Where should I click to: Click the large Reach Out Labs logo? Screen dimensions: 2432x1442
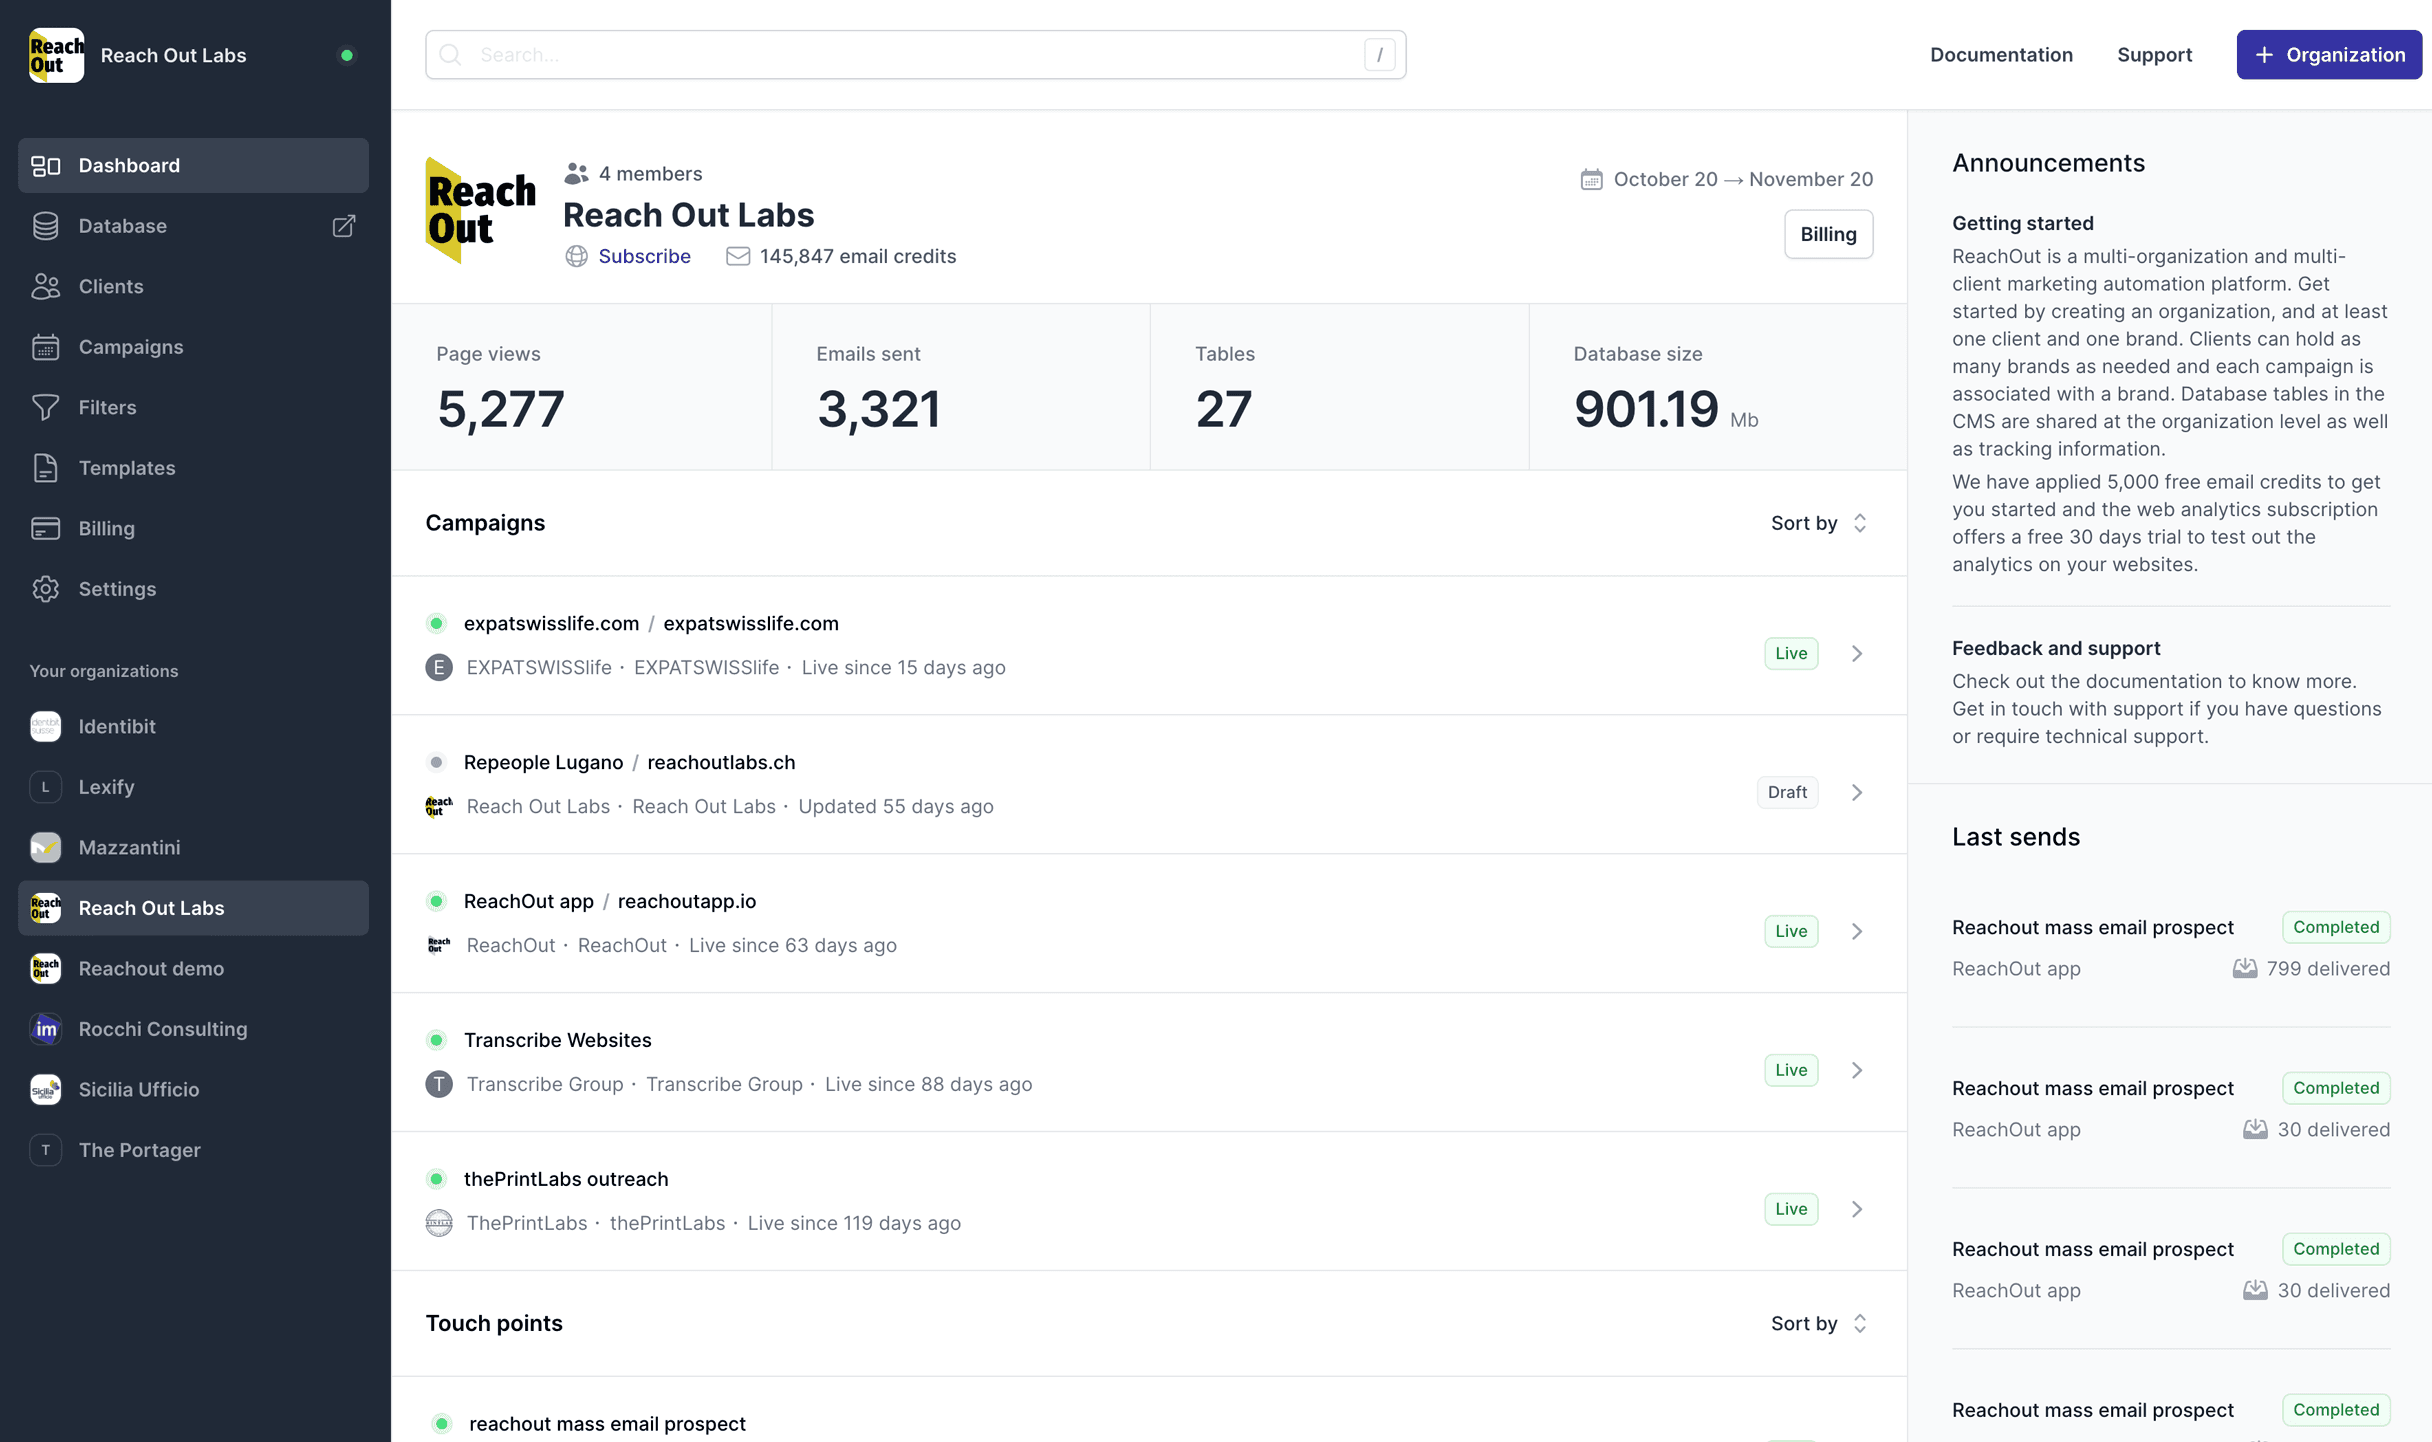point(480,210)
